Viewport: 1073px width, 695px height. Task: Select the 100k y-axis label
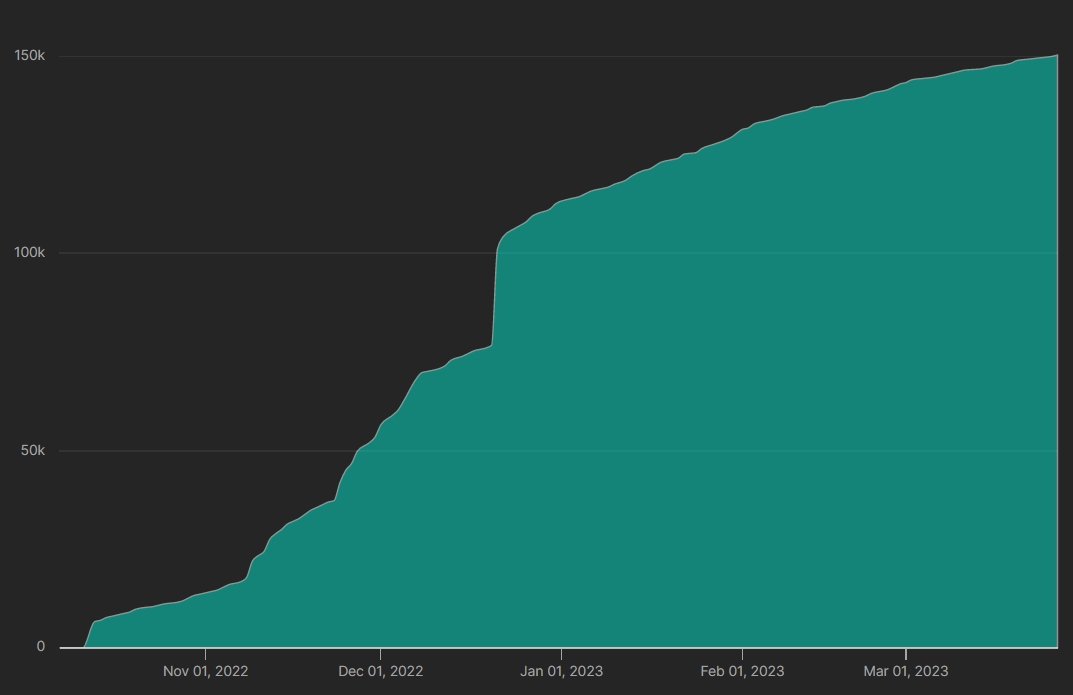[x=28, y=253]
